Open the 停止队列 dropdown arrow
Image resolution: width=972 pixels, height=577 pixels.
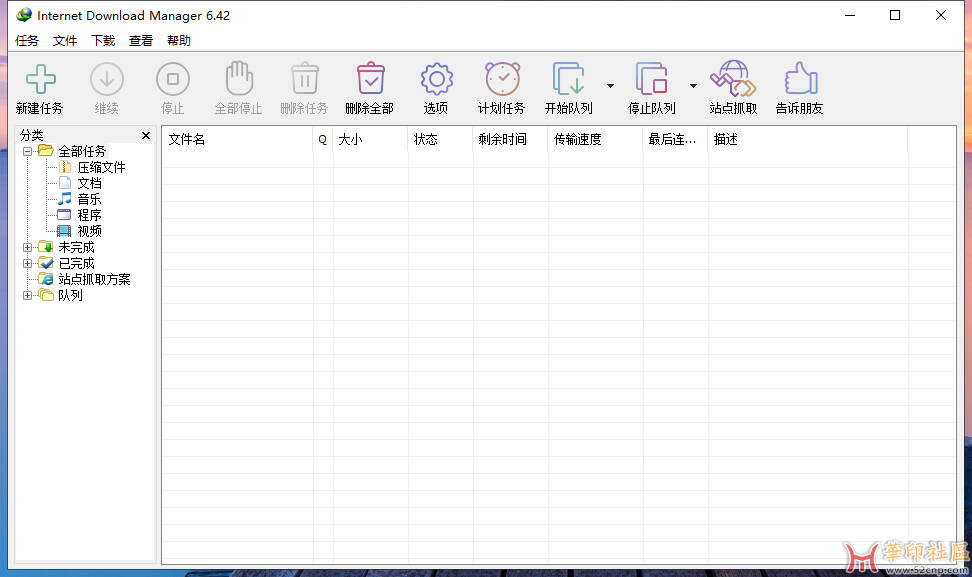[x=694, y=86]
